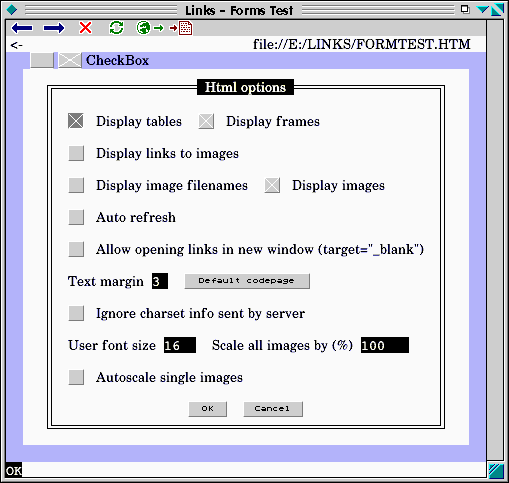Viewport: 509px width, 483px height.
Task: Reload page with green refresh icon
Action: pos(116,28)
